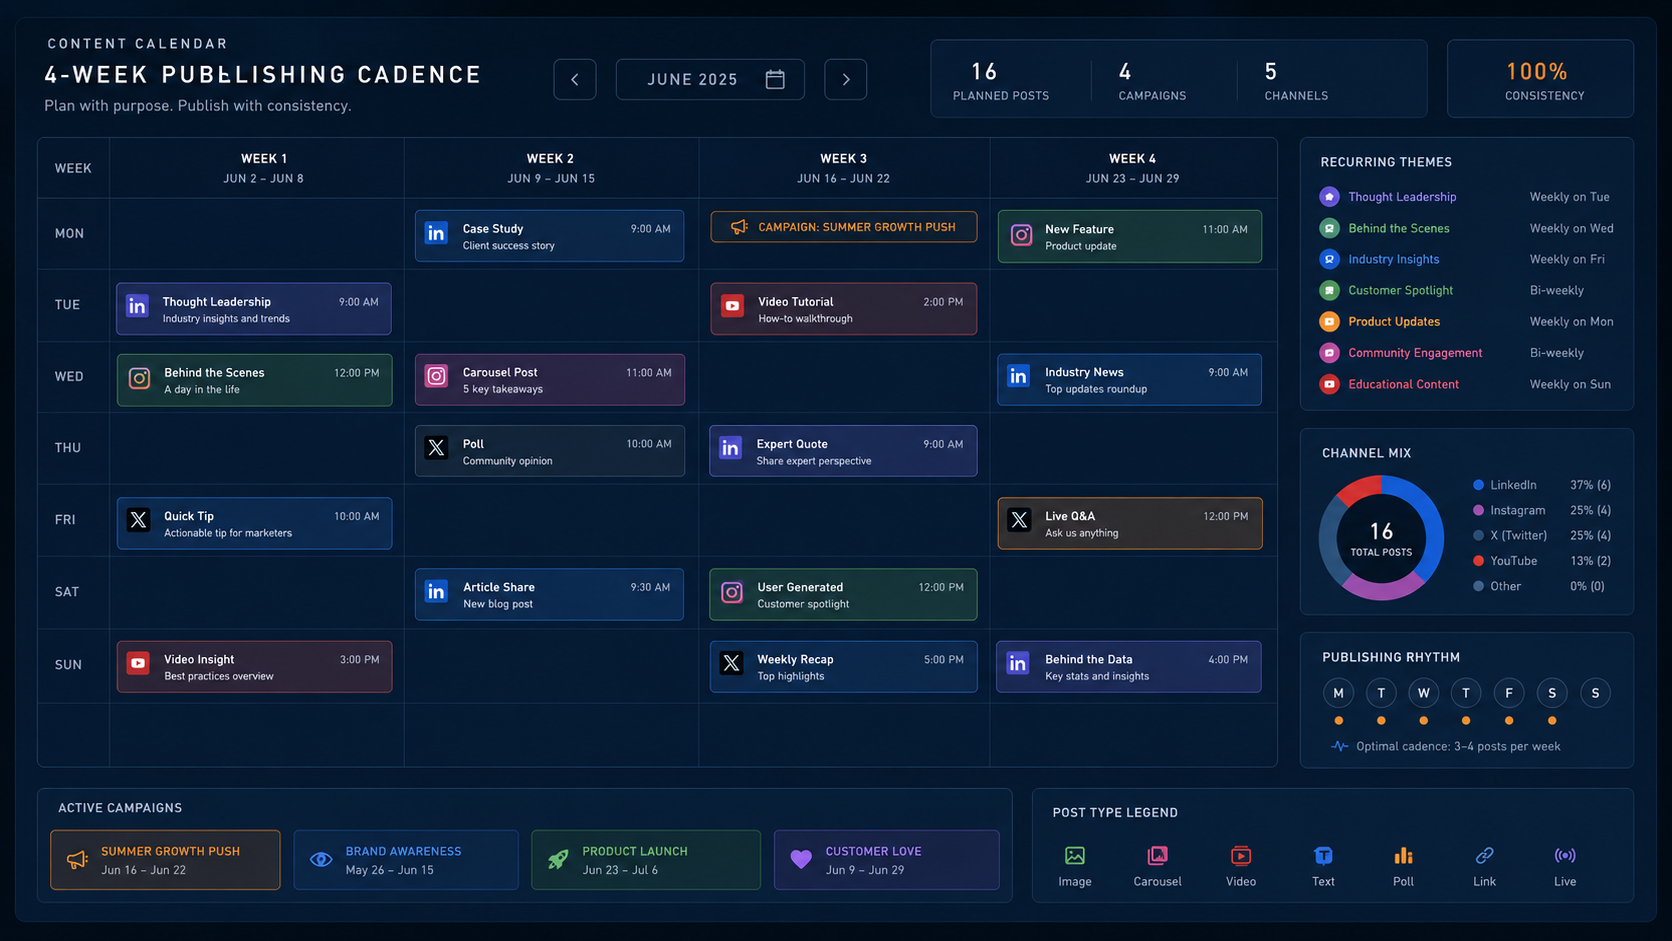This screenshot has height=941, width=1672.
Task: Select the Carousel post type icon
Action: pos(1157,856)
